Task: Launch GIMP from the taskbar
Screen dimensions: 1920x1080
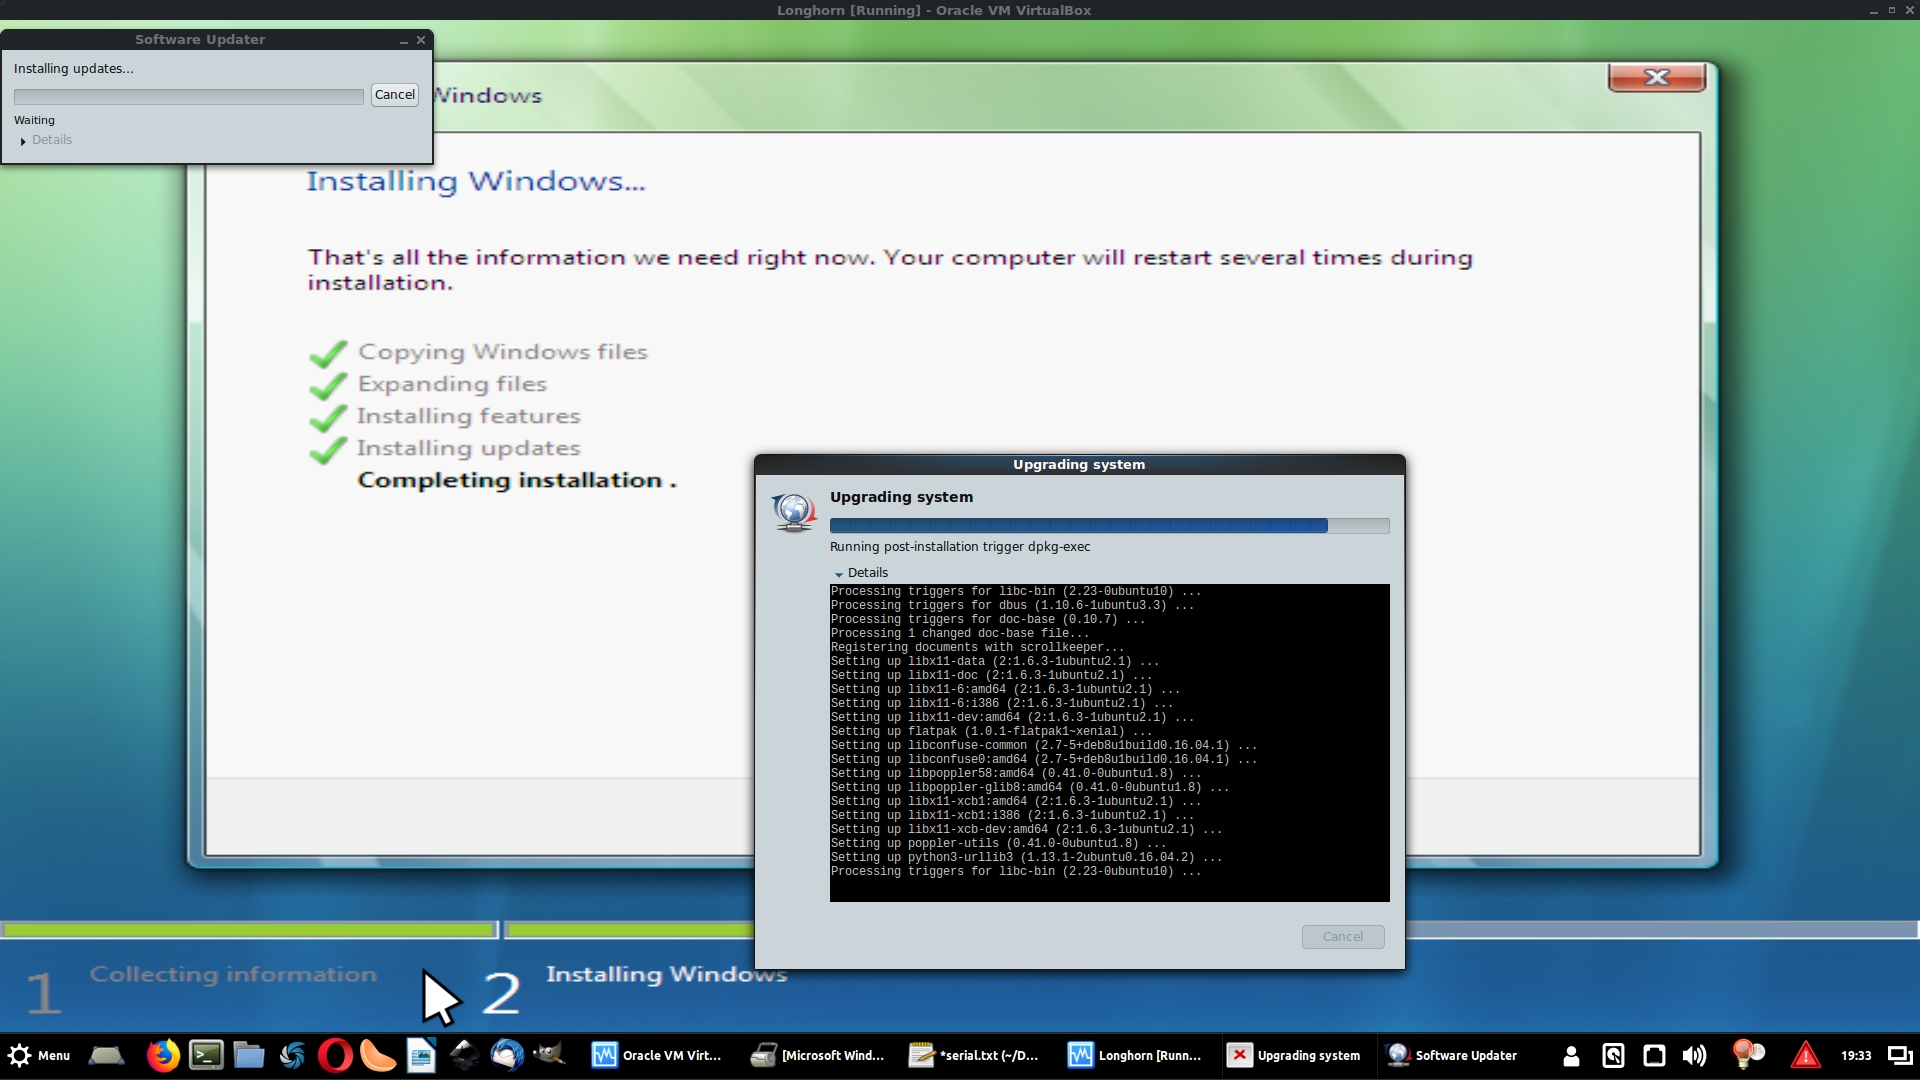Action: 549,1055
